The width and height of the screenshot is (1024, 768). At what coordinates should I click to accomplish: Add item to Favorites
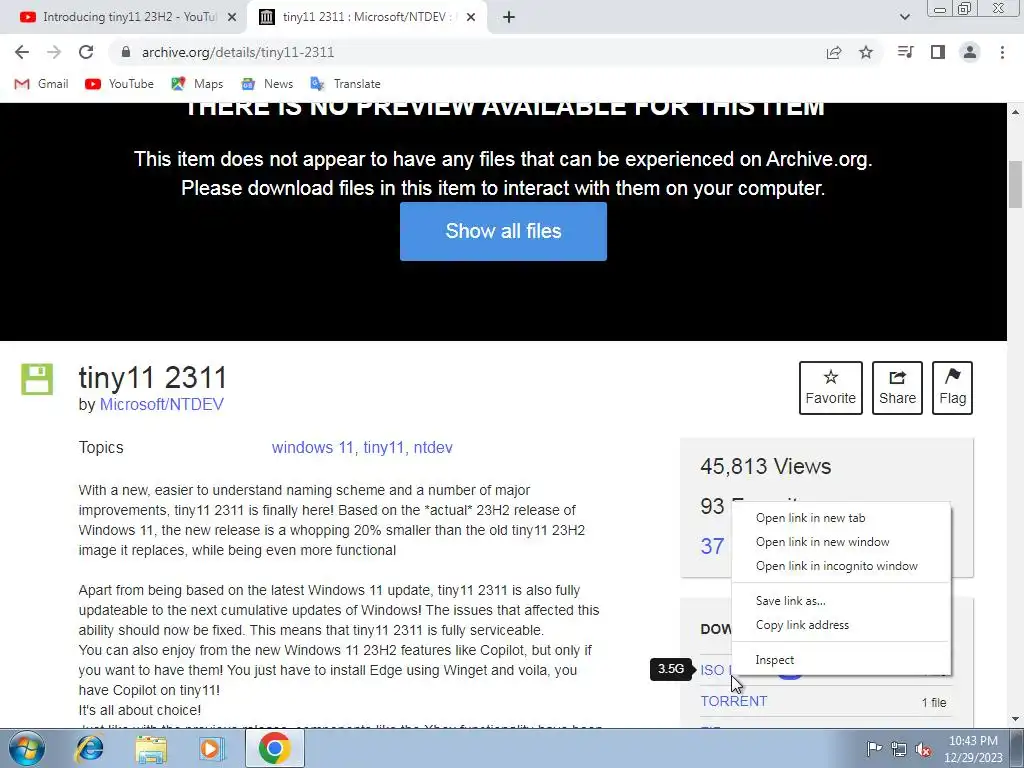831,388
